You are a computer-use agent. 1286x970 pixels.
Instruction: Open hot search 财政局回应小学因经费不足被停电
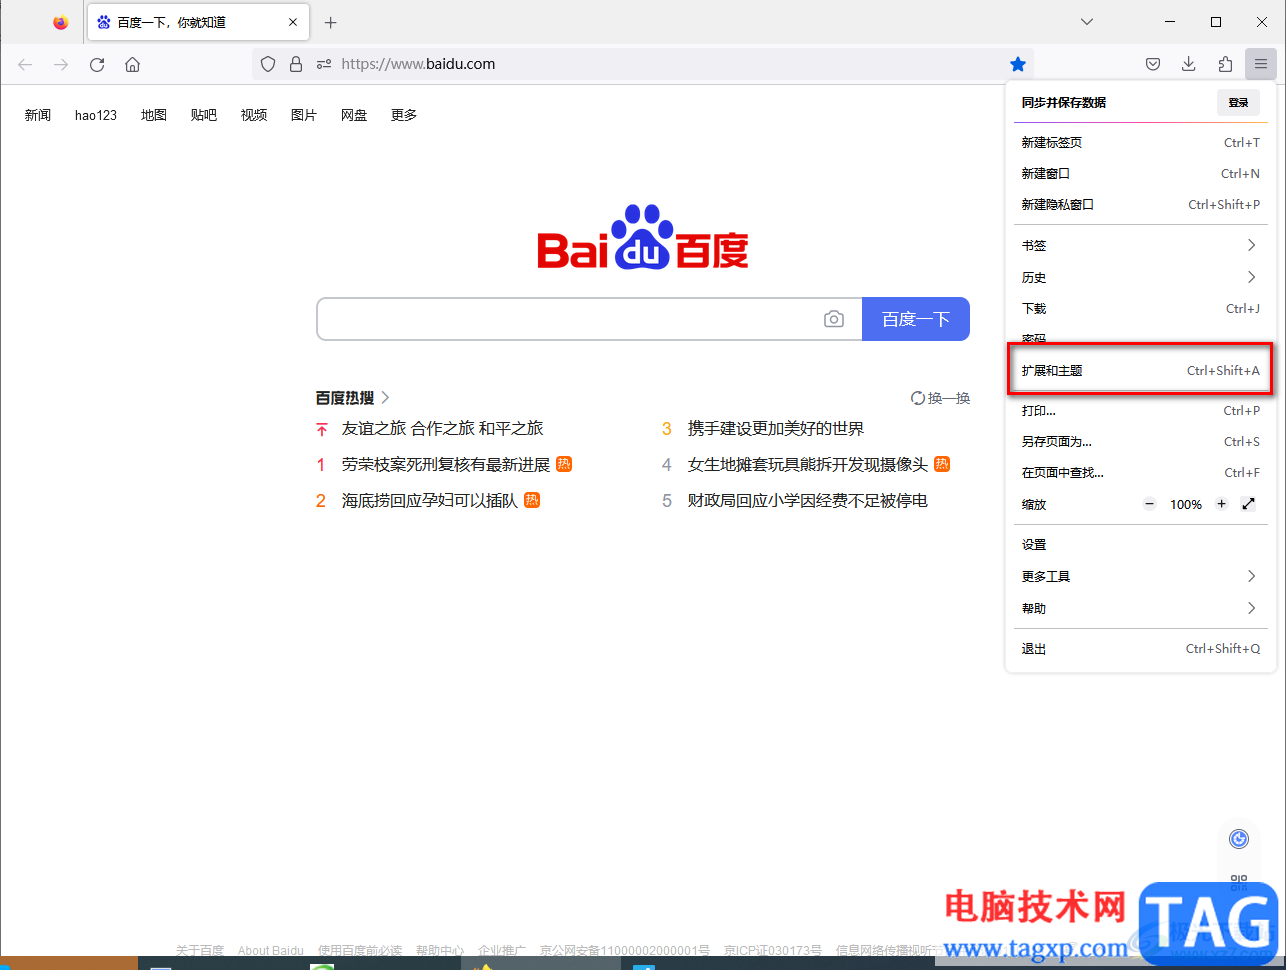pyautogui.click(x=808, y=500)
